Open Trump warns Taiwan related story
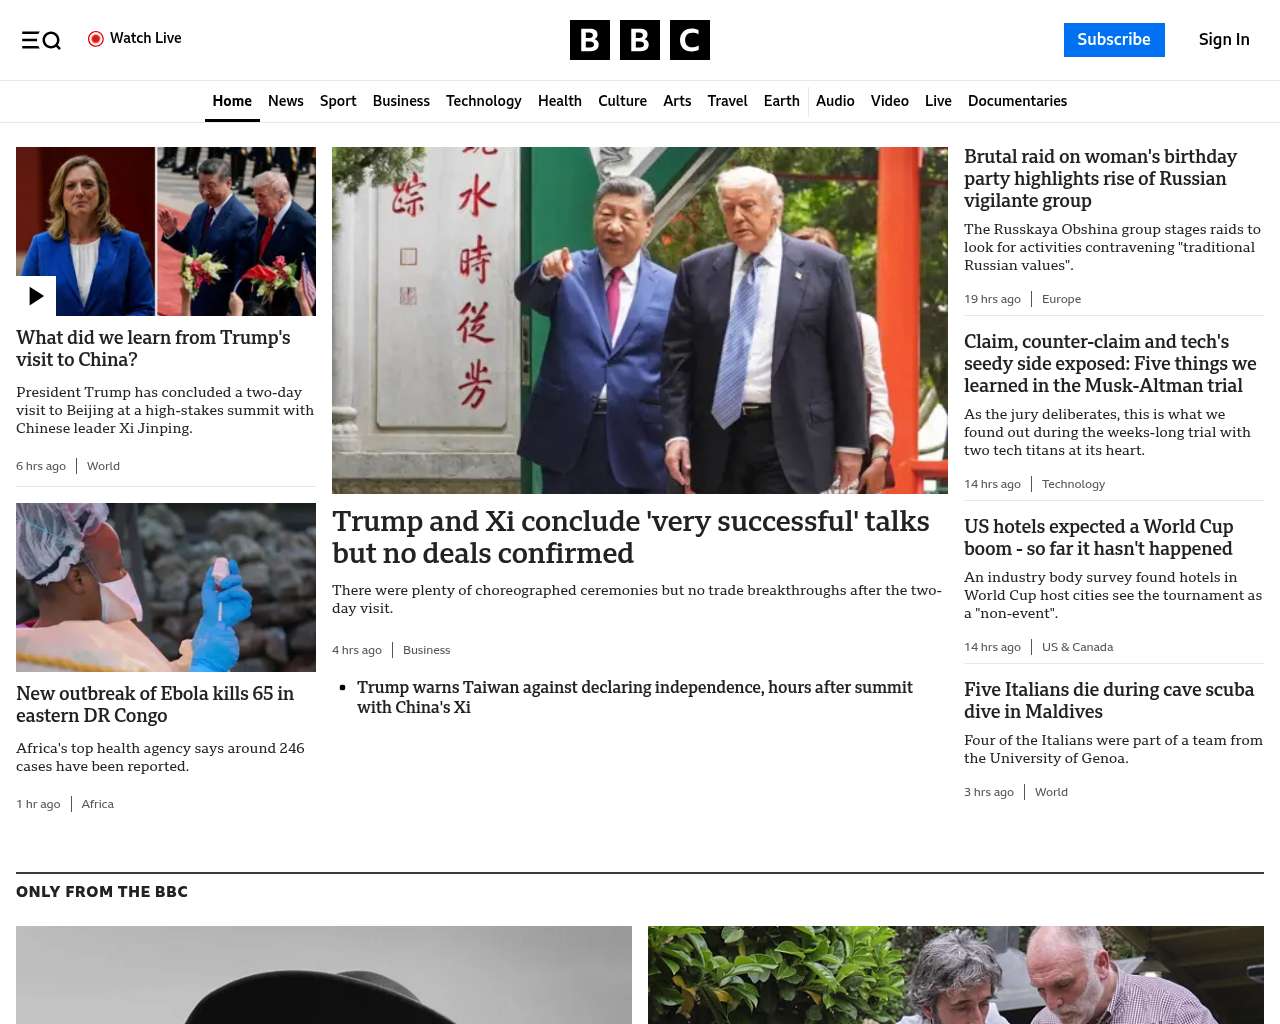 [635, 697]
